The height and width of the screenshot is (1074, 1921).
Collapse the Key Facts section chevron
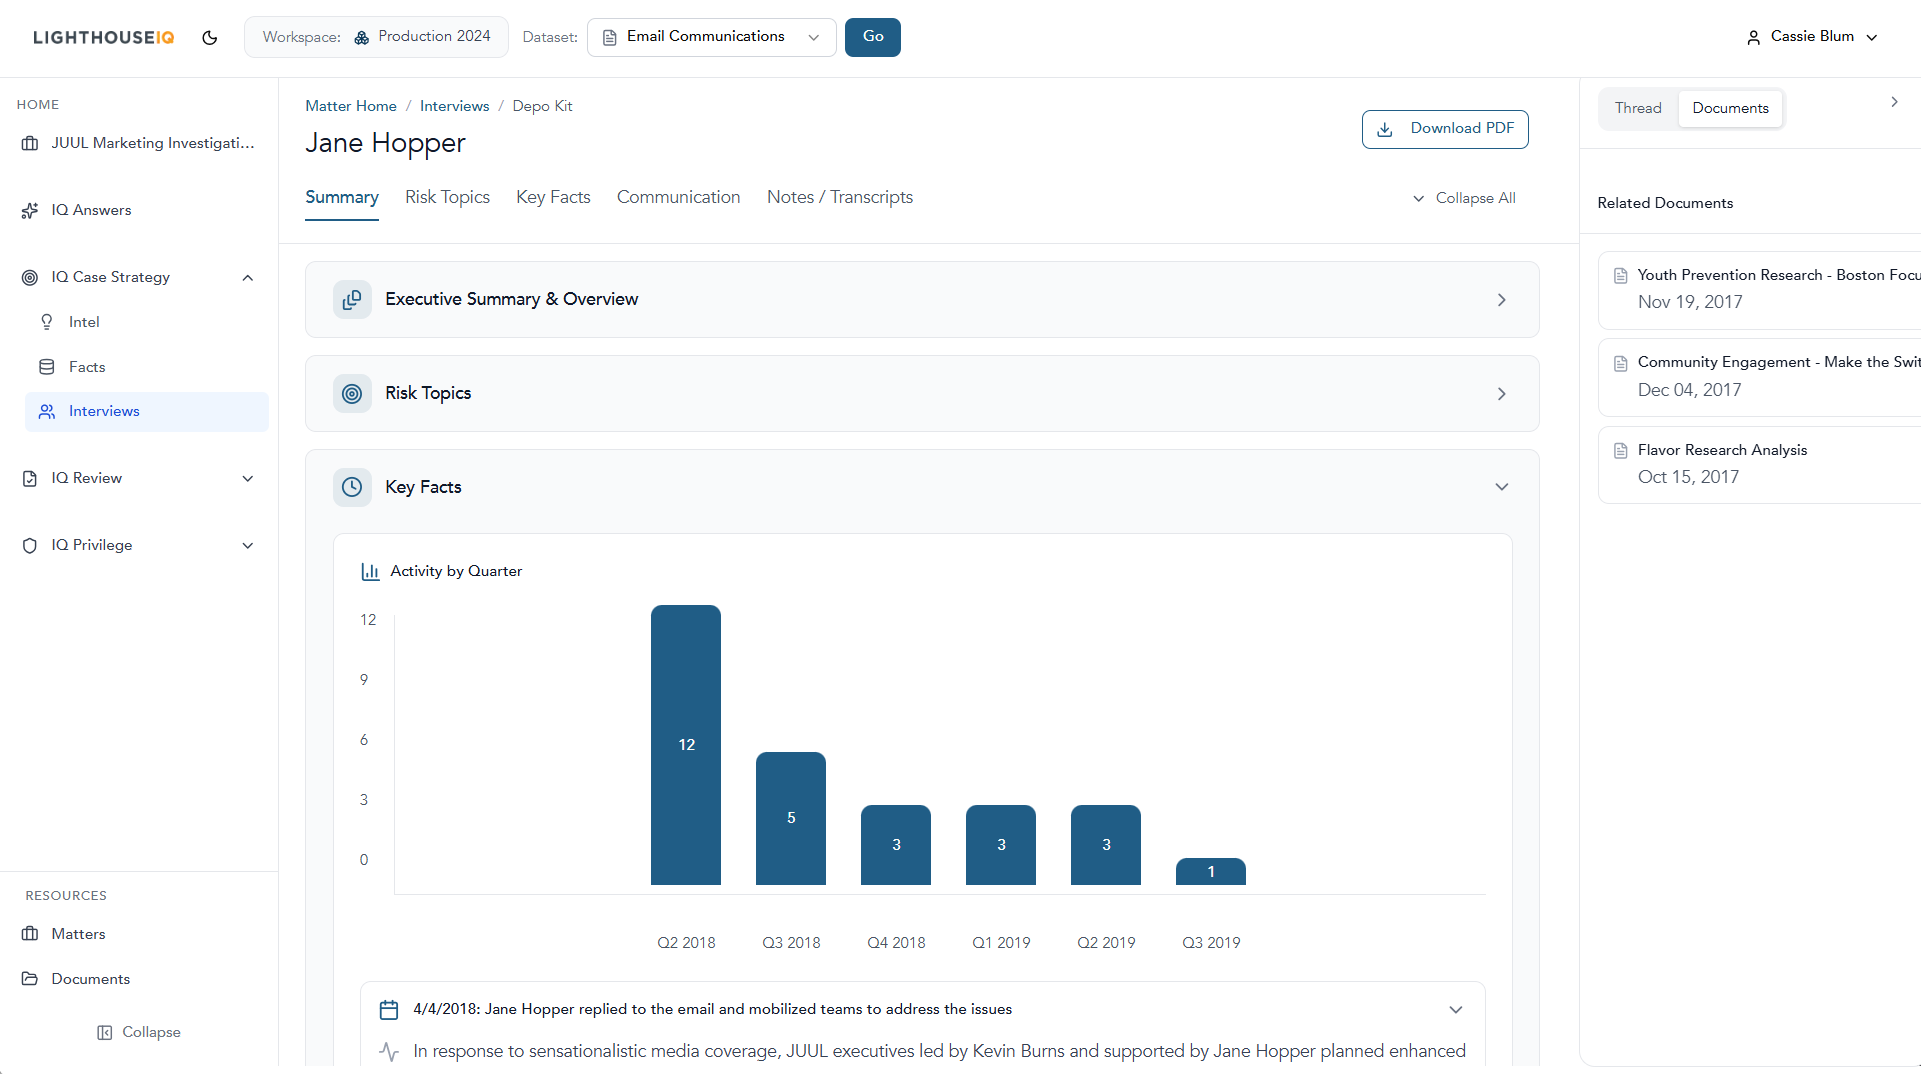click(1501, 487)
